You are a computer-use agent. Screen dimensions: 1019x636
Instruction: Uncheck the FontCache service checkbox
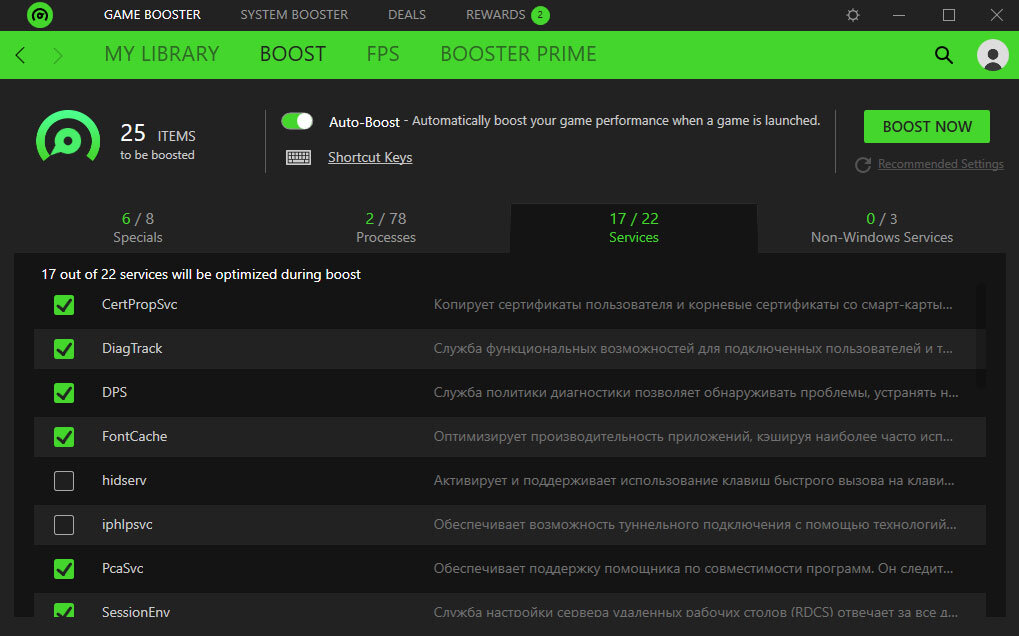64,437
